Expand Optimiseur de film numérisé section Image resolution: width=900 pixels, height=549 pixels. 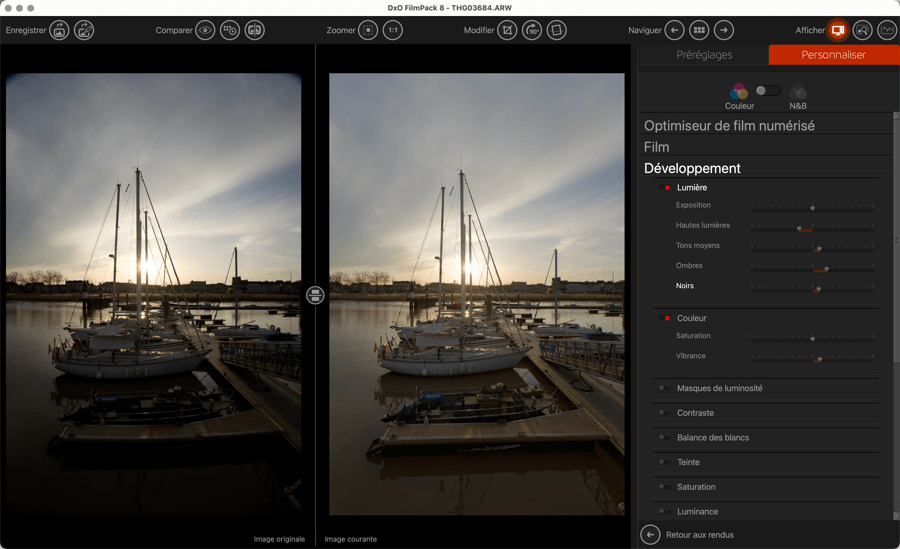coord(729,126)
